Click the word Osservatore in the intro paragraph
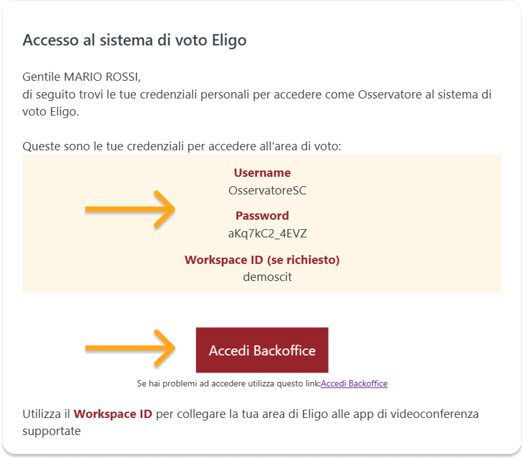The image size is (524, 459). point(390,95)
